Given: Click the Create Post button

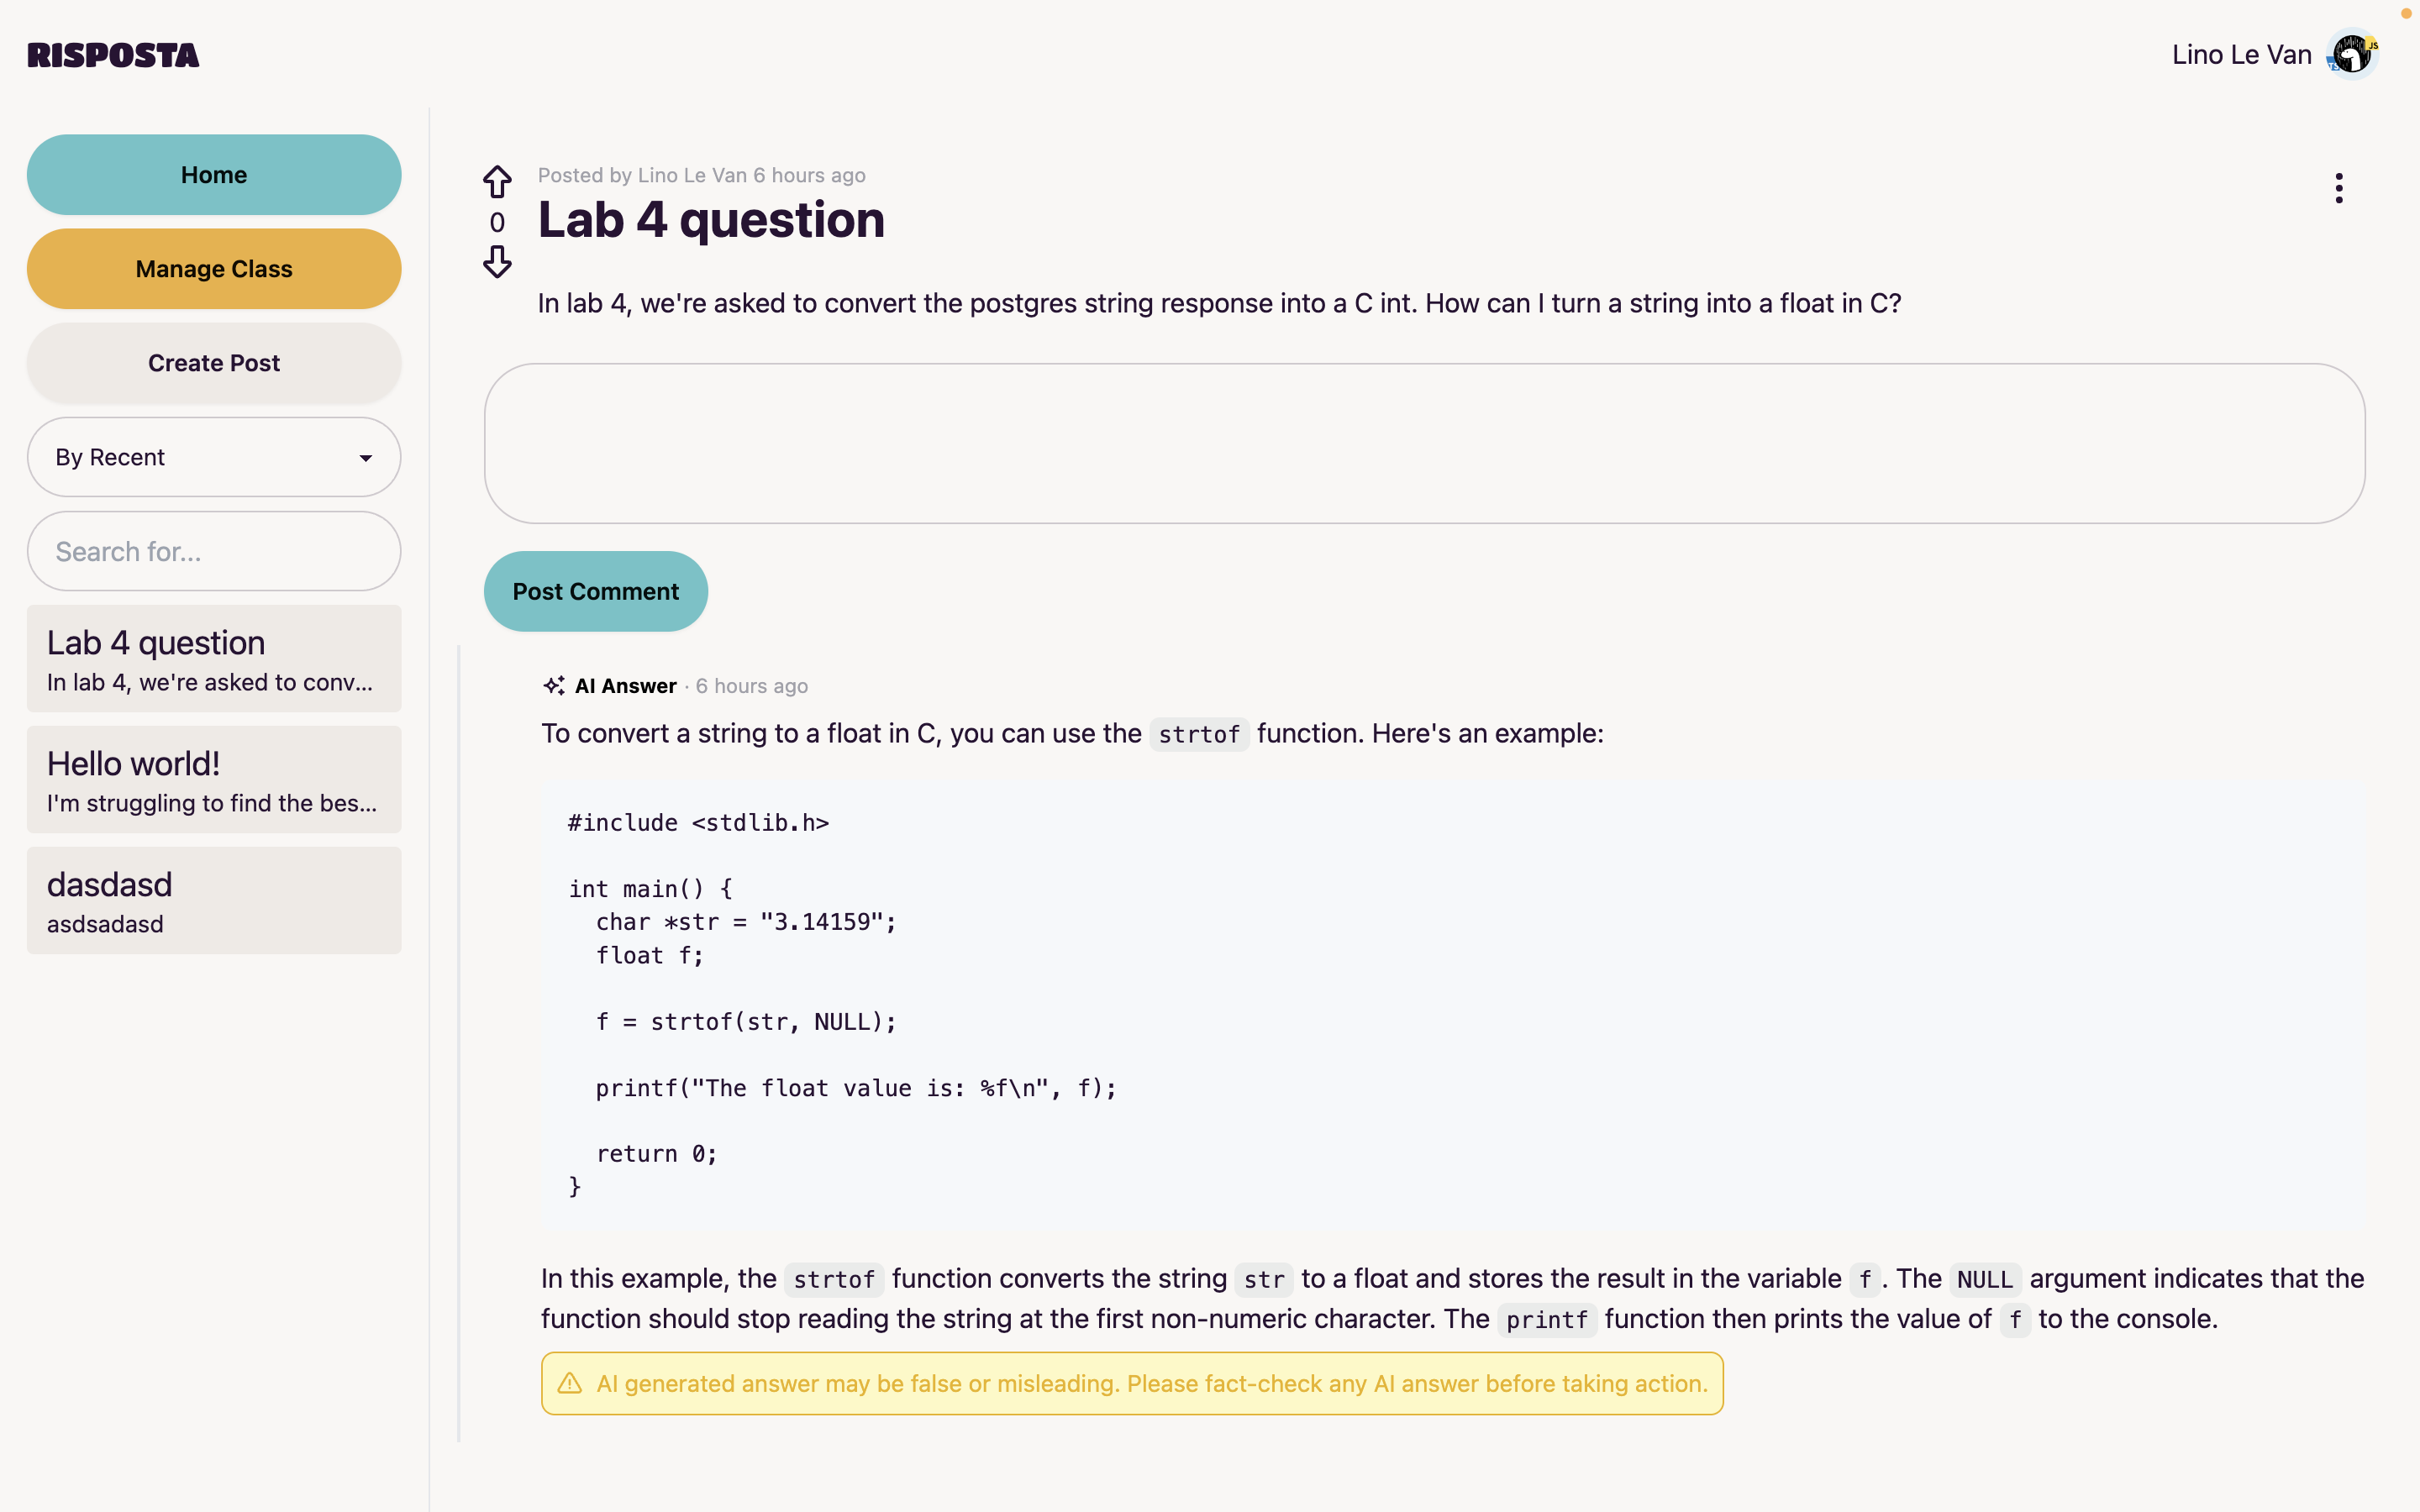Looking at the screenshot, I should click(x=214, y=363).
